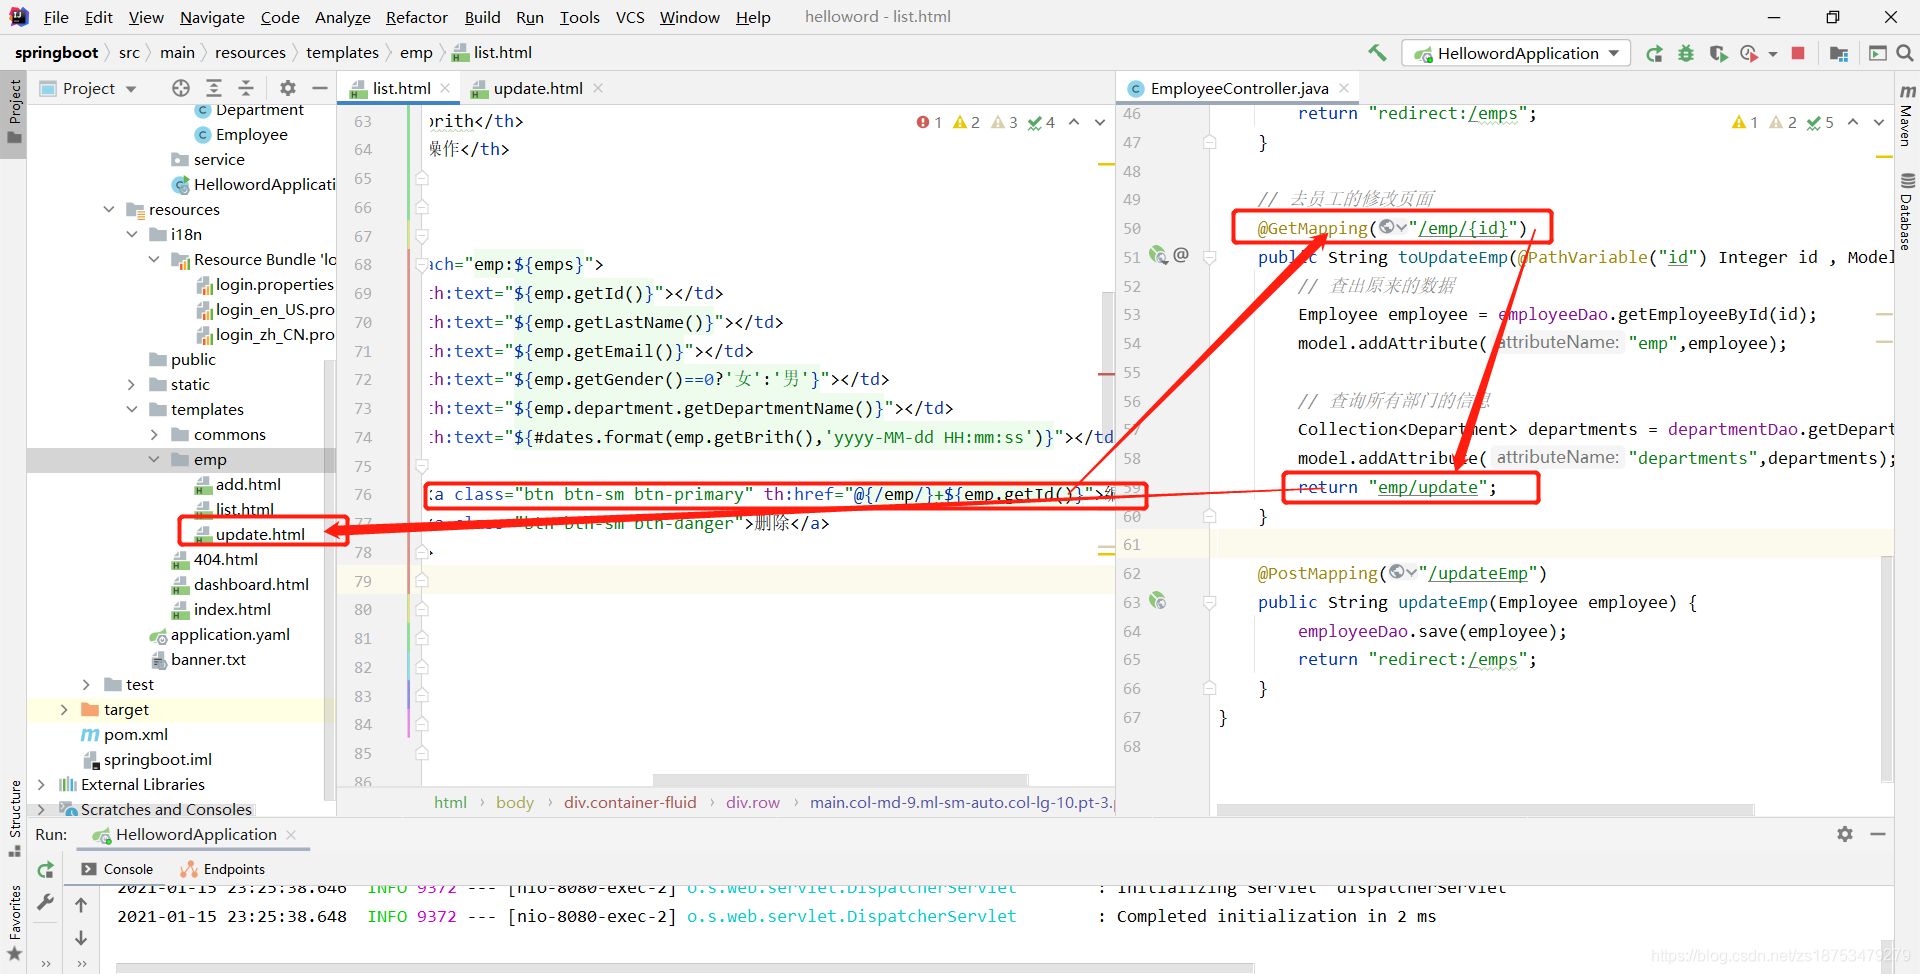Viewport: 1920px width, 974px height.
Task: Select pom.xml in project tree
Action: point(135,734)
